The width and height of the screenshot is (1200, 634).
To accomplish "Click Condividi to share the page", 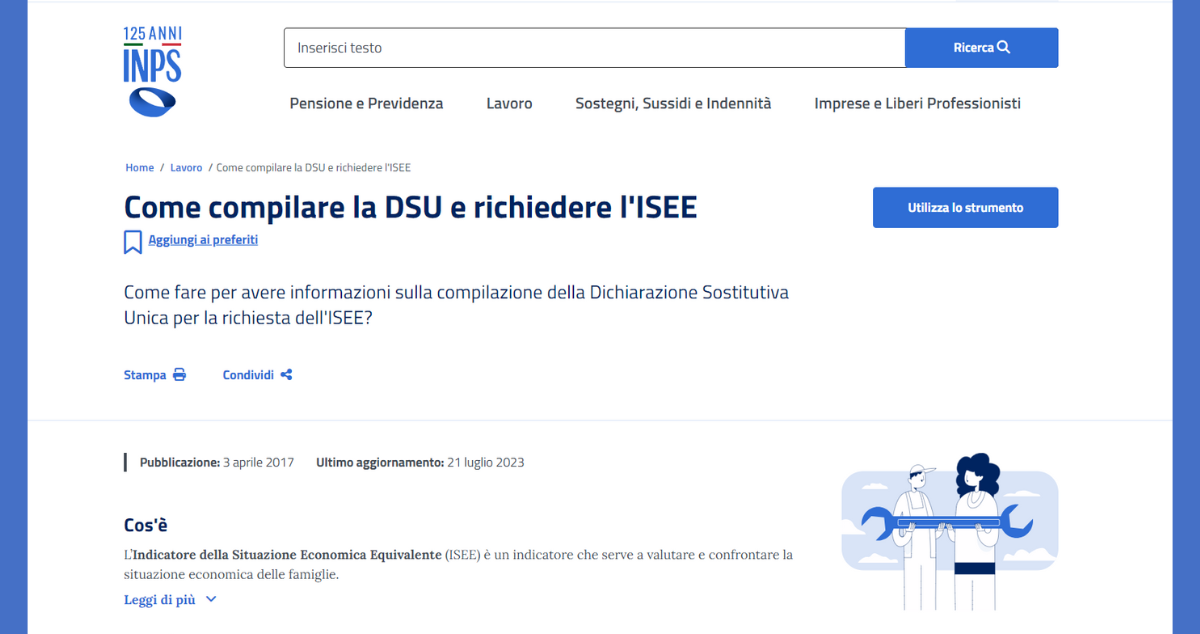I will [247, 374].
